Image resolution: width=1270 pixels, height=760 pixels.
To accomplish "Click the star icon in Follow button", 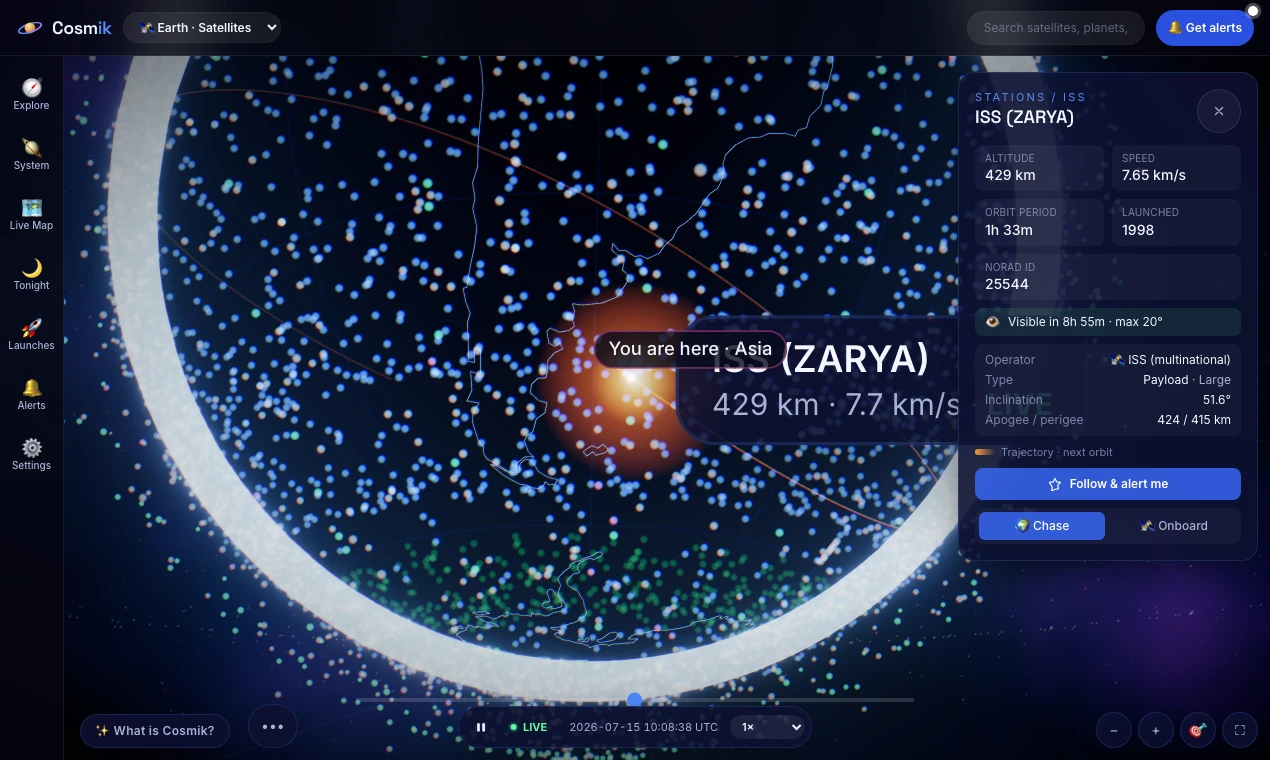I will tap(1055, 484).
